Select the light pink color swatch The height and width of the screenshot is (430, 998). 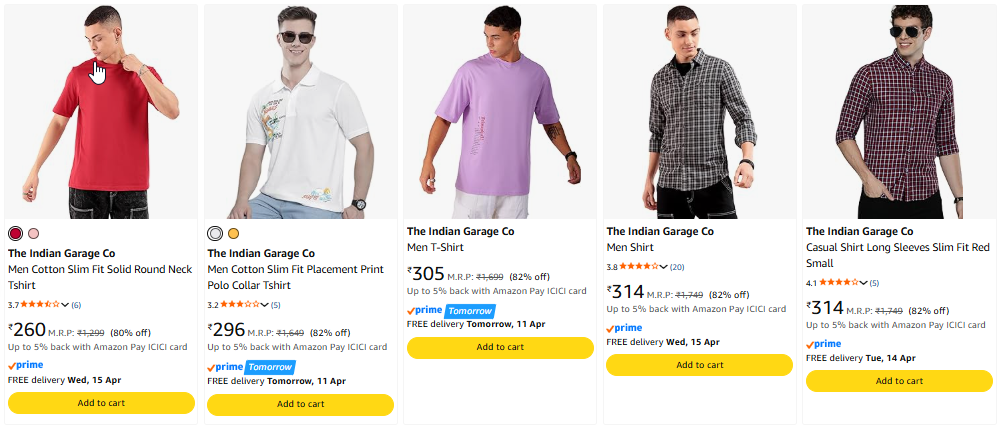point(33,233)
